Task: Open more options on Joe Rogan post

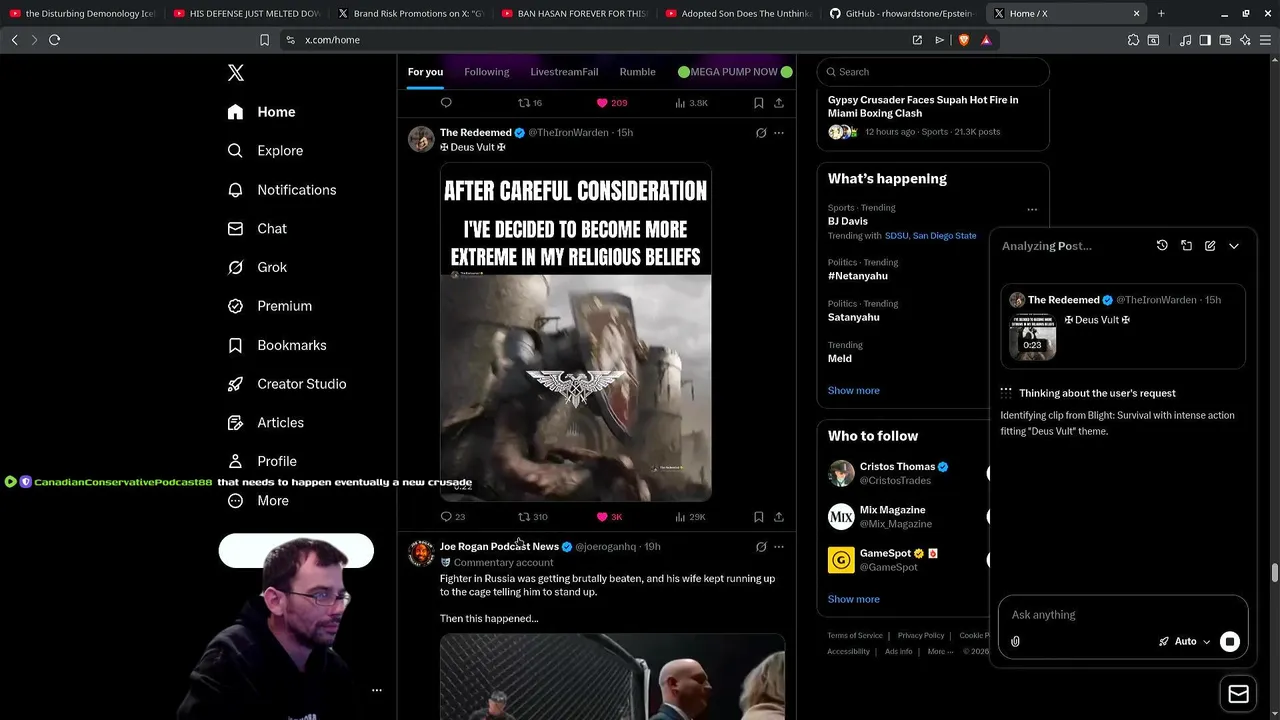Action: (779, 547)
